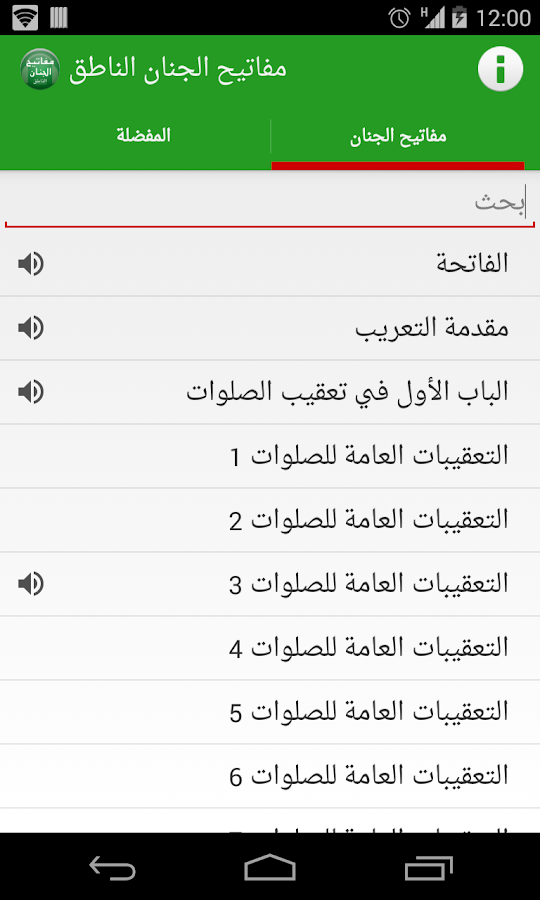Open التعقيبات العامة للصلوات 5
This screenshot has width=540, height=900.
[x=270, y=712]
